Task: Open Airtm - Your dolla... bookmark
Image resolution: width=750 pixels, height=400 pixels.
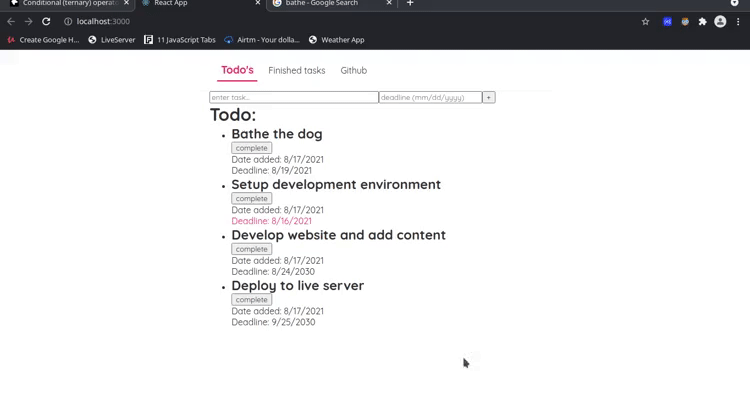Action: pos(262,40)
